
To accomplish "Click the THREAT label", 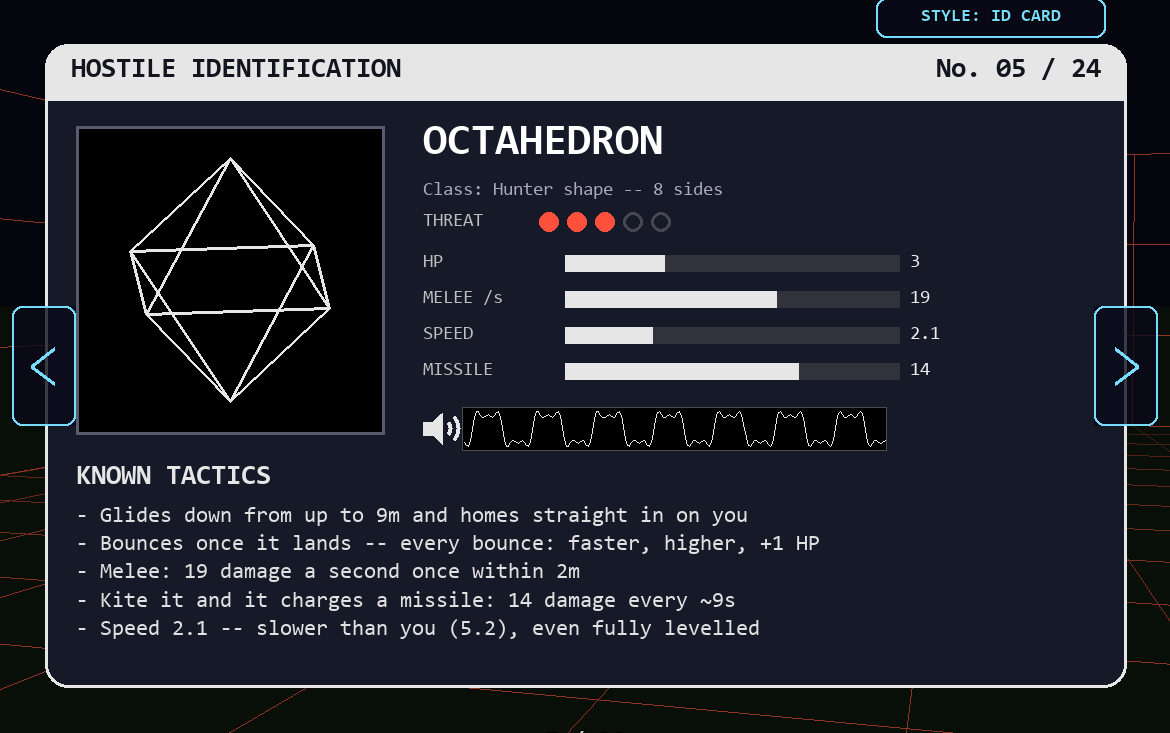I will tap(452, 220).
